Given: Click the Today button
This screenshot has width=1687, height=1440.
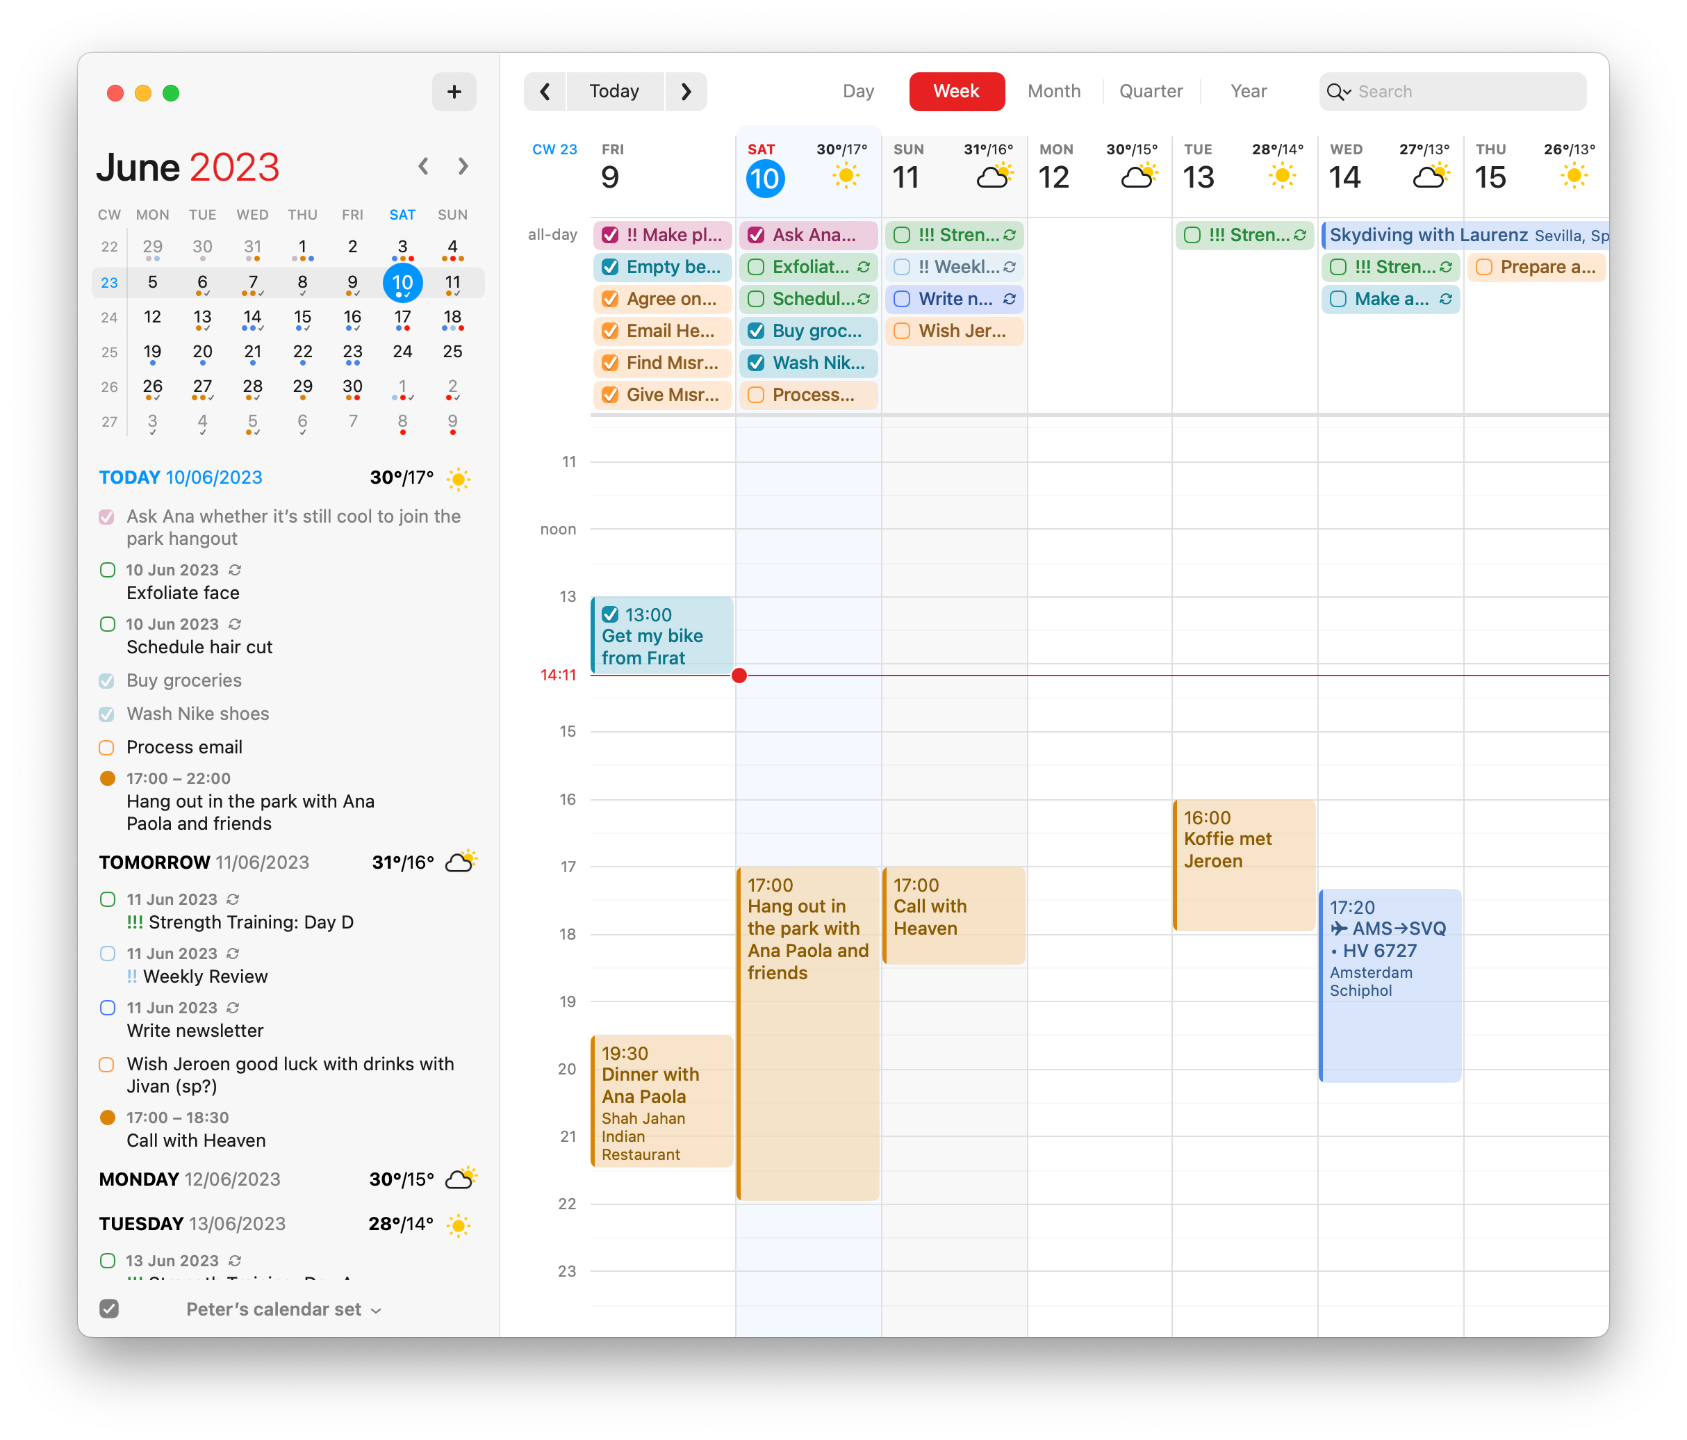Looking at the screenshot, I should click(615, 92).
